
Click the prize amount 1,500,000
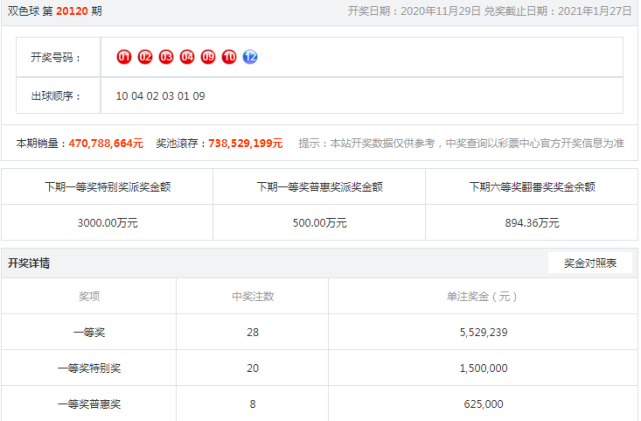(x=484, y=368)
